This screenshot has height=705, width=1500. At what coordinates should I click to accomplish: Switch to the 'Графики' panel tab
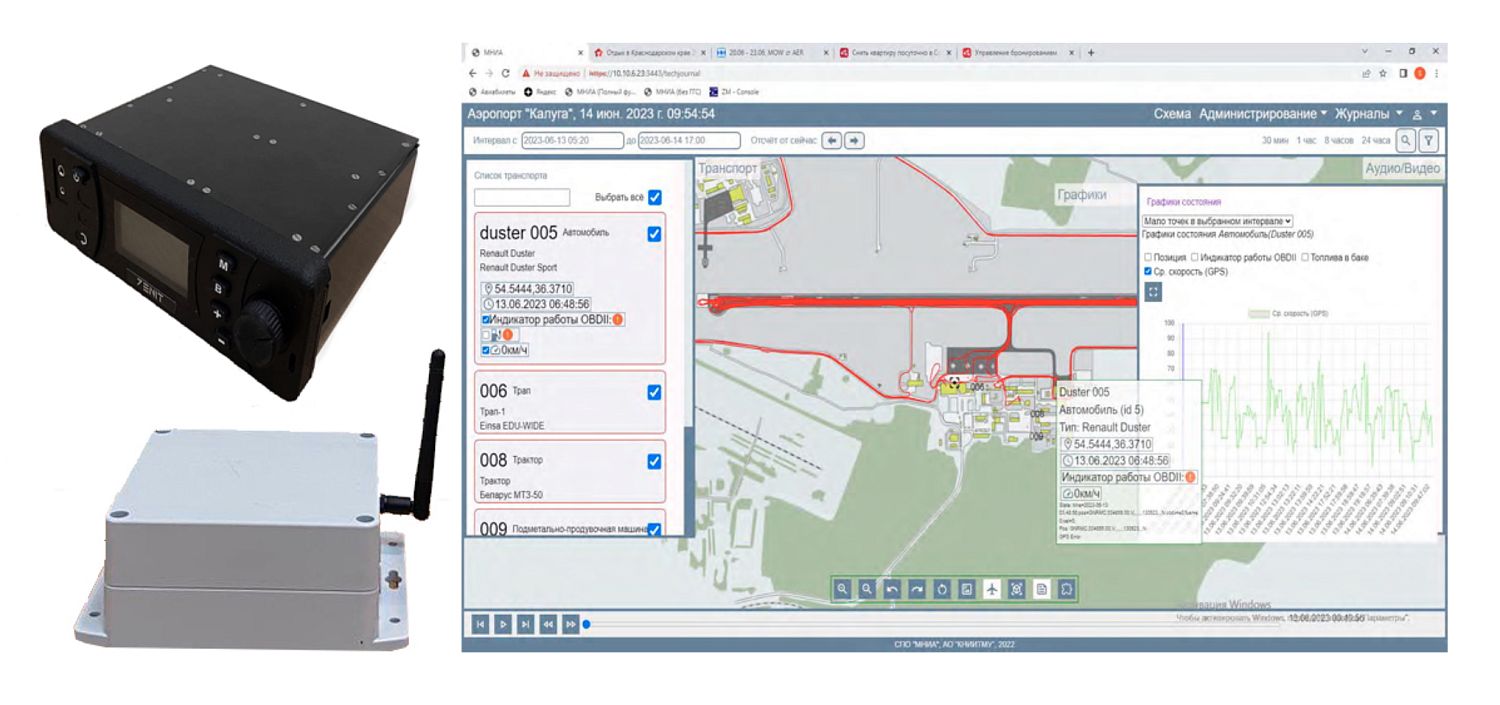tap(1082, 195)
